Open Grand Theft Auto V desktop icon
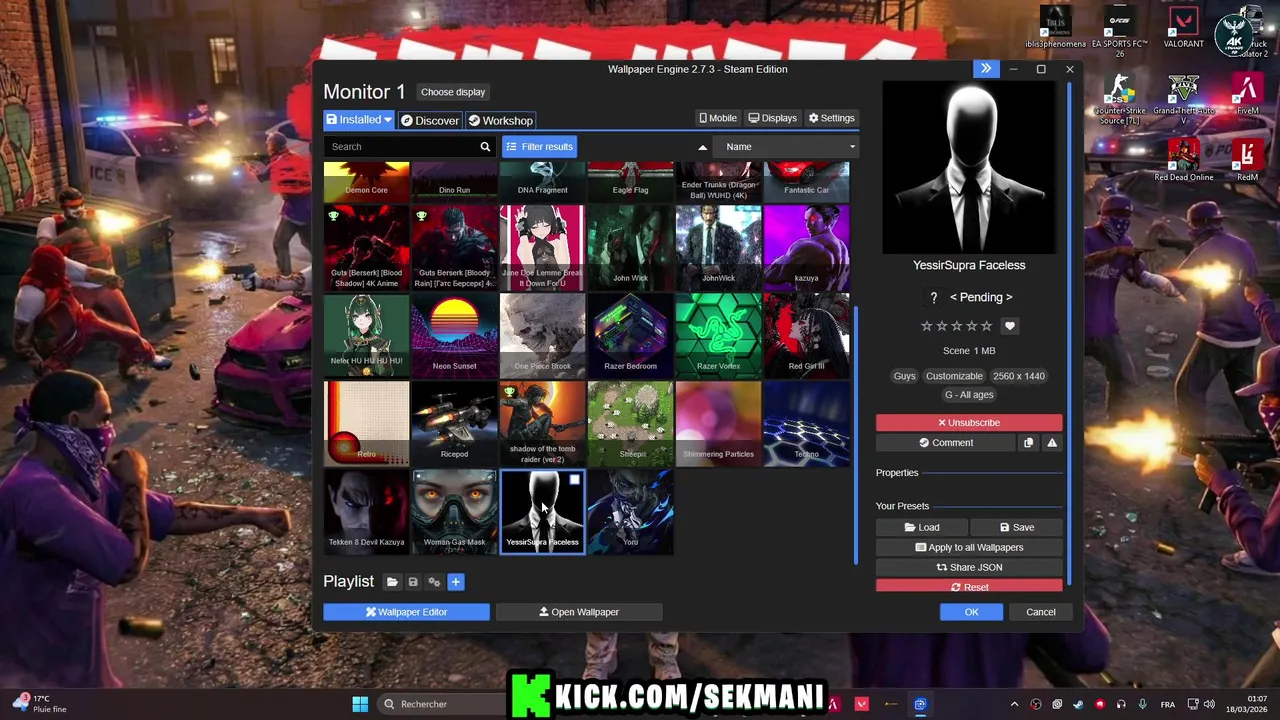 coord(1183,98)
